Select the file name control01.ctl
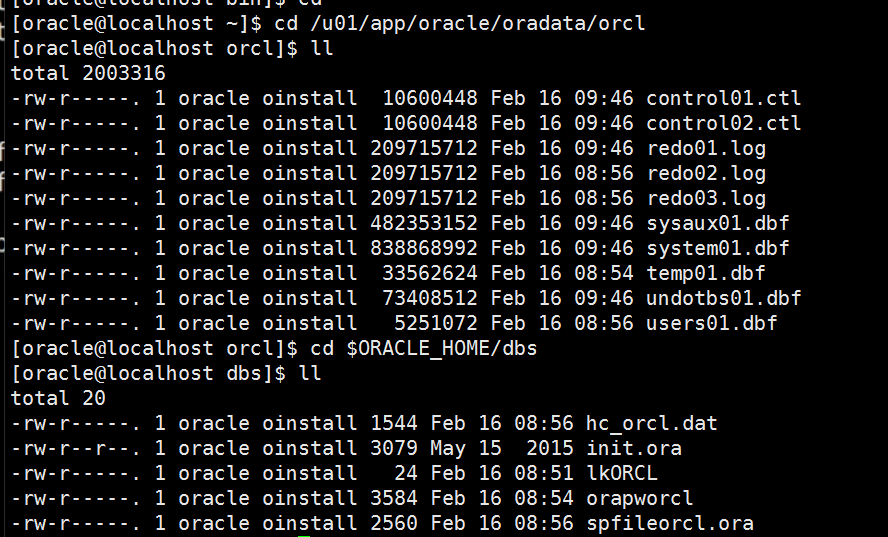This screenshot has width=888, height=537. pyautogui.click(x=723, y=98)
